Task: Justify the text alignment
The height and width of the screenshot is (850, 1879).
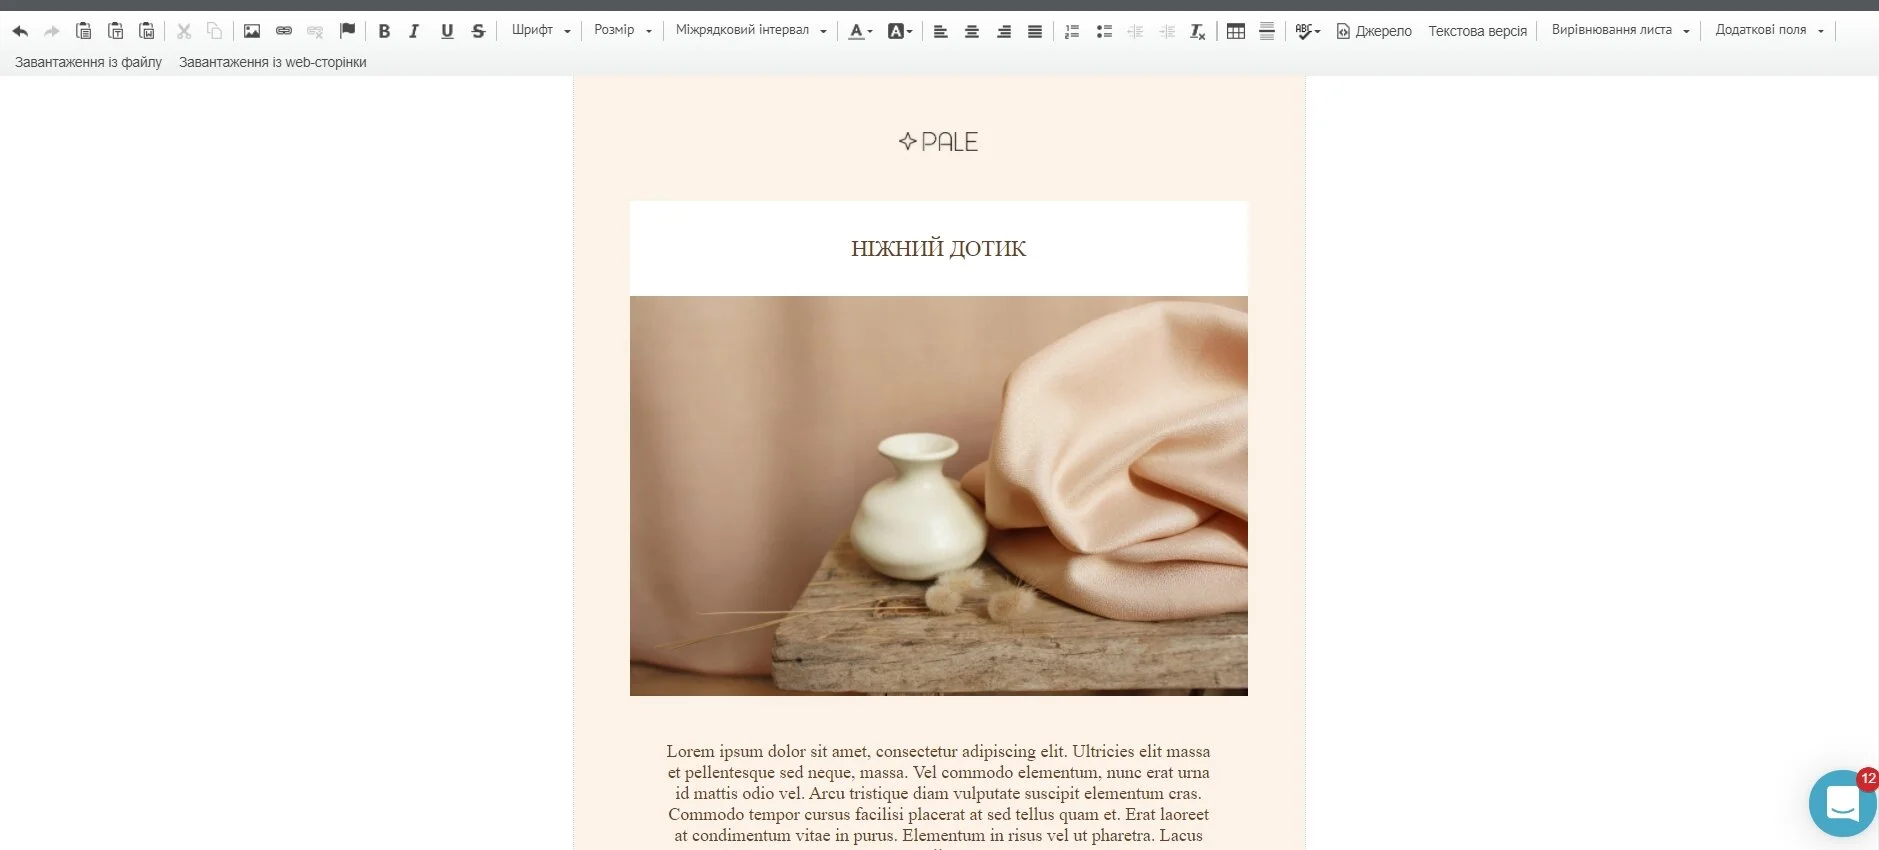Action: (x=1035, y=31)
